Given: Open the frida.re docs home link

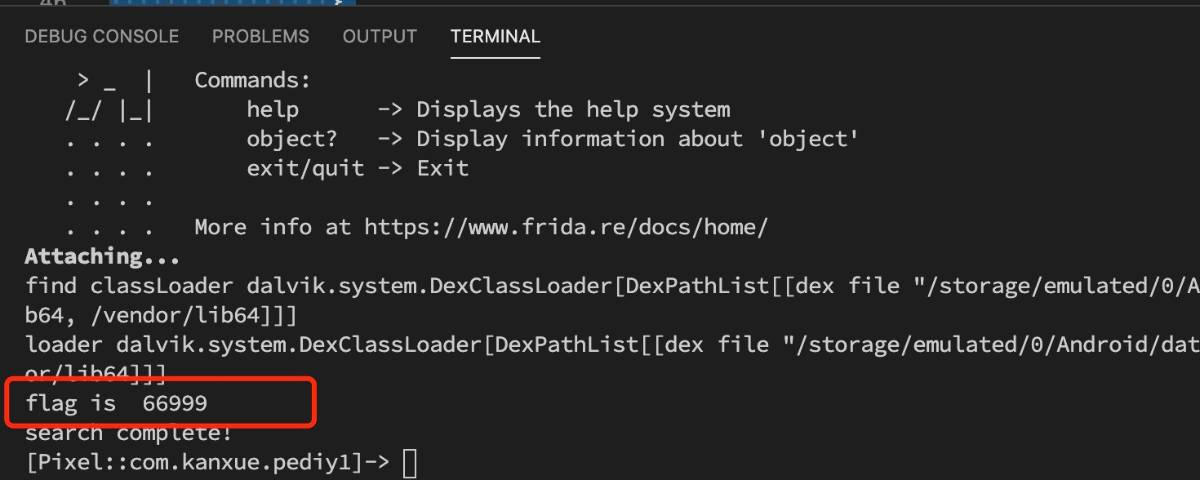Looking at the screenshot, I should (x=566, y=227).
